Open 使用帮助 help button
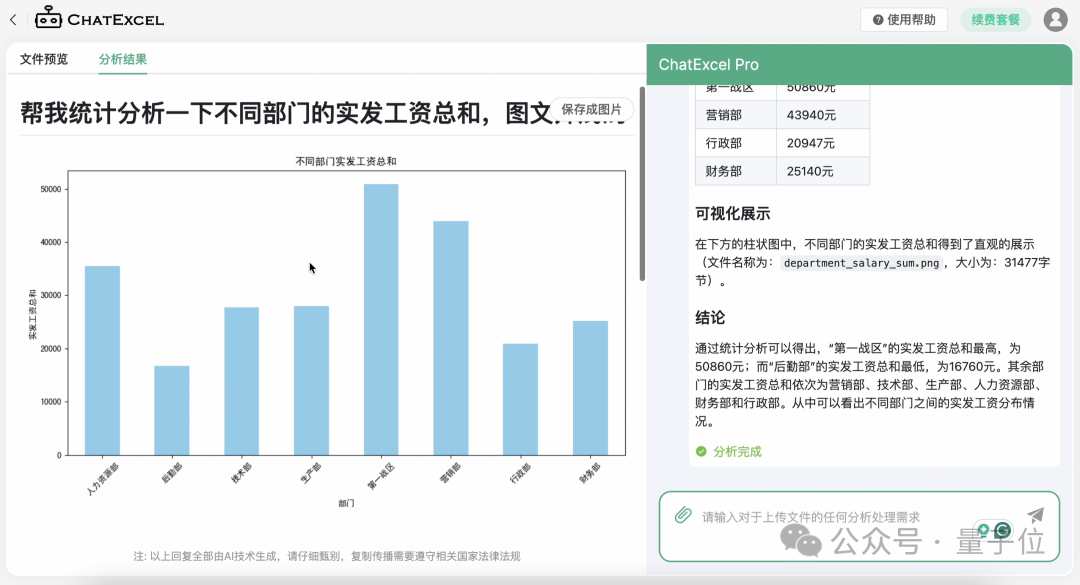Viewport: 1080px width, 585px height. pos(904,20)
